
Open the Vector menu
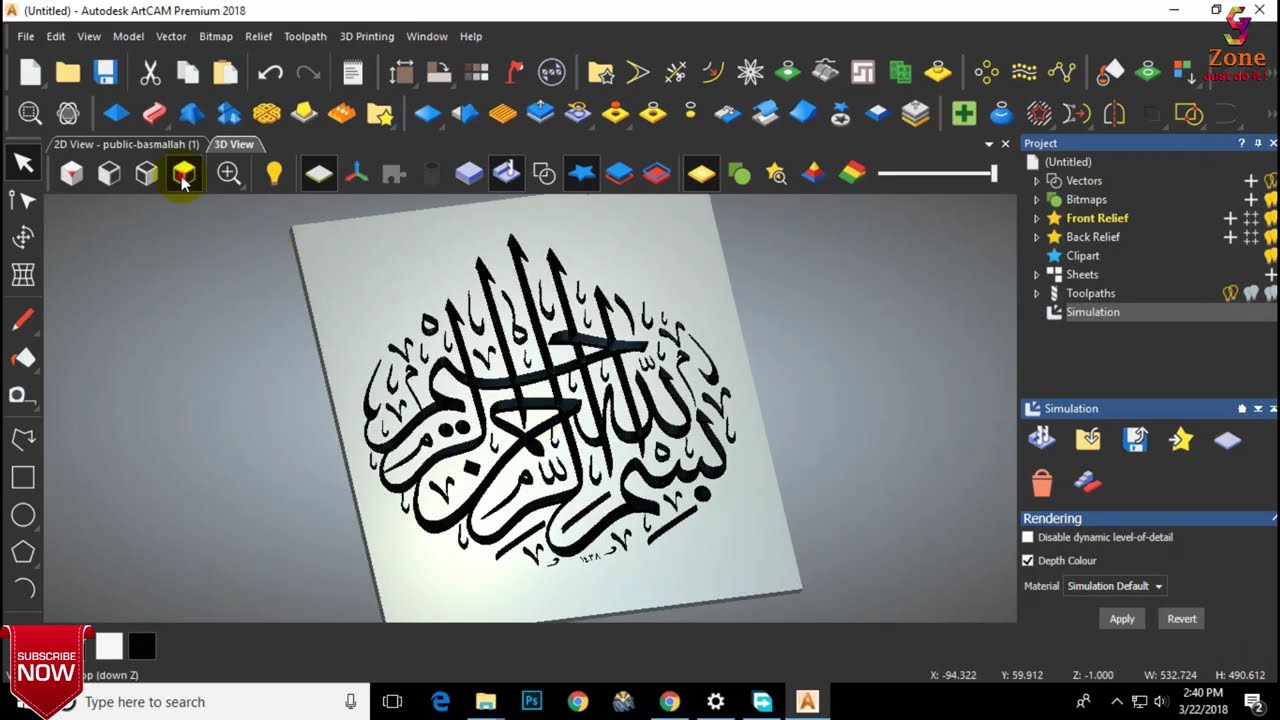pos(171,36)
